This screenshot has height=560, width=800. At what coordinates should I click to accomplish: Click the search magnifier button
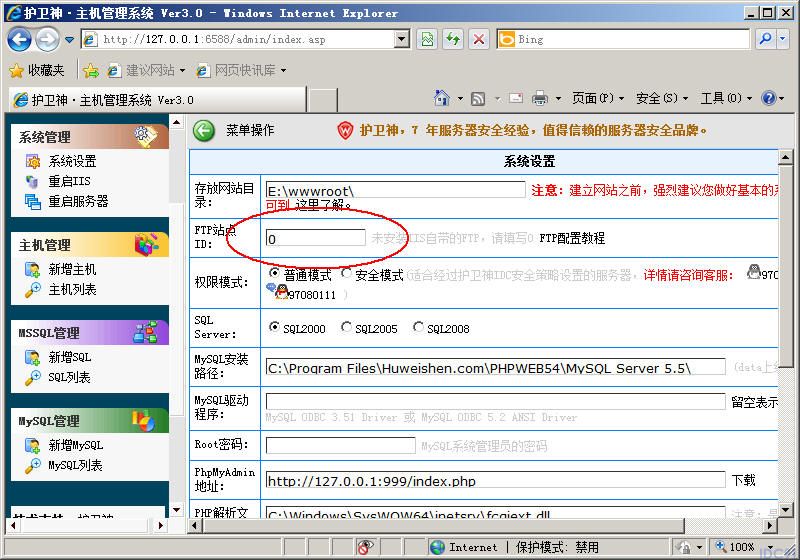coord(765,39)
